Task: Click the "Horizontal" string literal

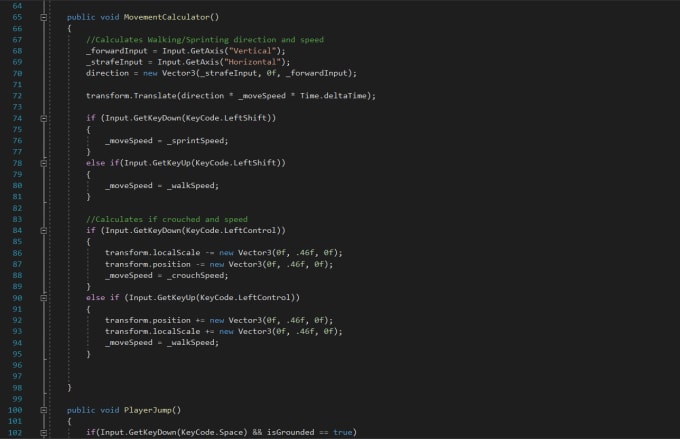Action: coord(252,62)
